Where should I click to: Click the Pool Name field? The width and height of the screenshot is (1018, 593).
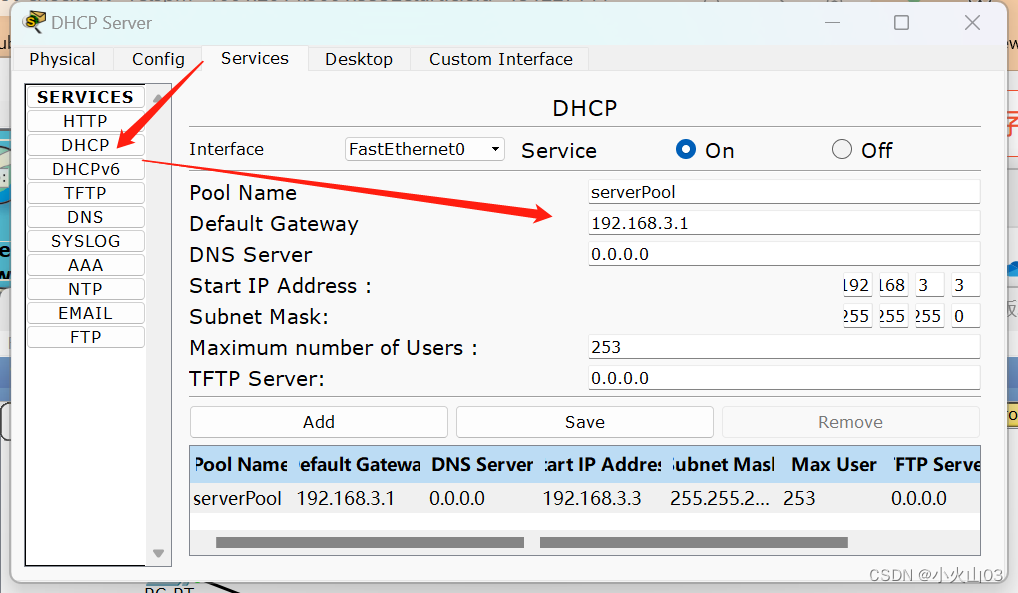[784, 192]
